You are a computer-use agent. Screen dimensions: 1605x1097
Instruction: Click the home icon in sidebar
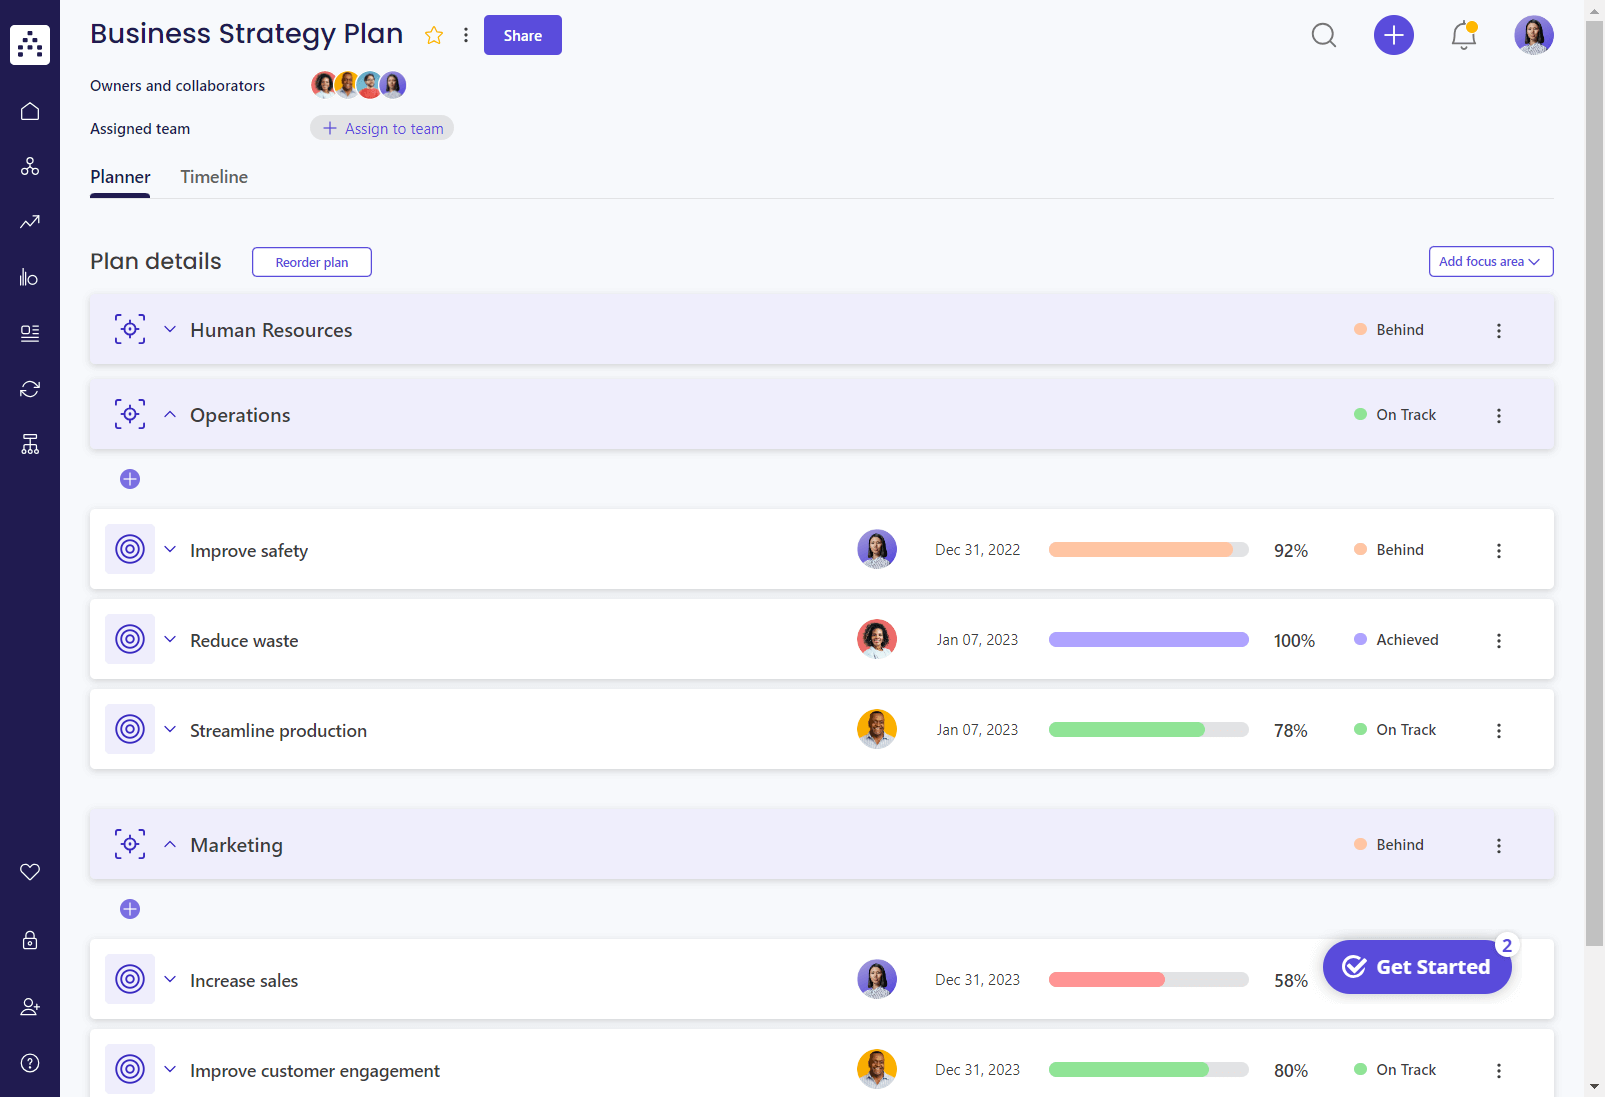[30, 111]
